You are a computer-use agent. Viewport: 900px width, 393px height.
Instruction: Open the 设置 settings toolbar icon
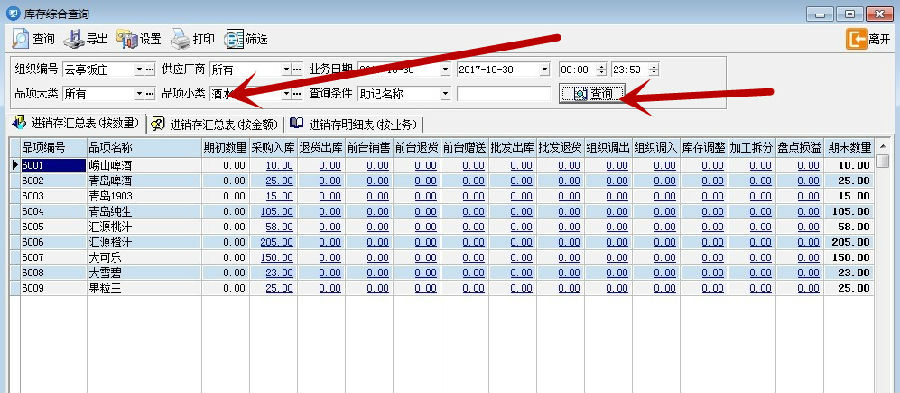click(127, 39)
